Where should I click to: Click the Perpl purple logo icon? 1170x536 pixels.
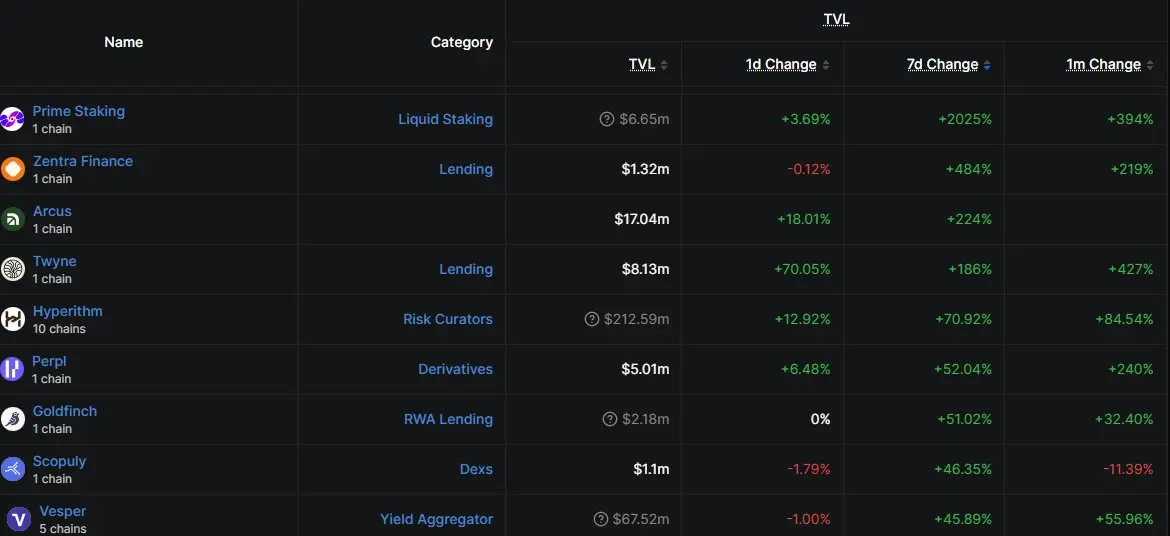pyautogui.click(x=12, y=370)
